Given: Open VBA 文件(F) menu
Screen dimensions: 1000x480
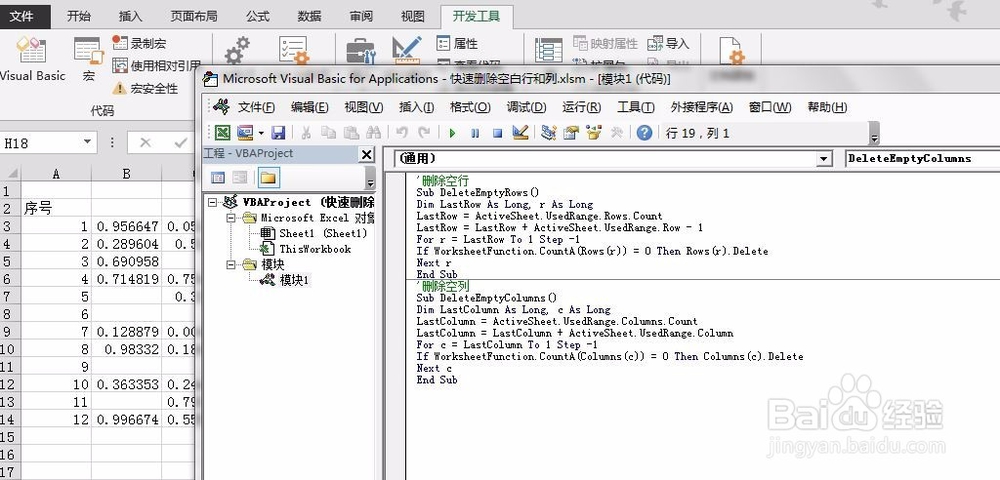Looking at the screenshot, I should [256, 107].
